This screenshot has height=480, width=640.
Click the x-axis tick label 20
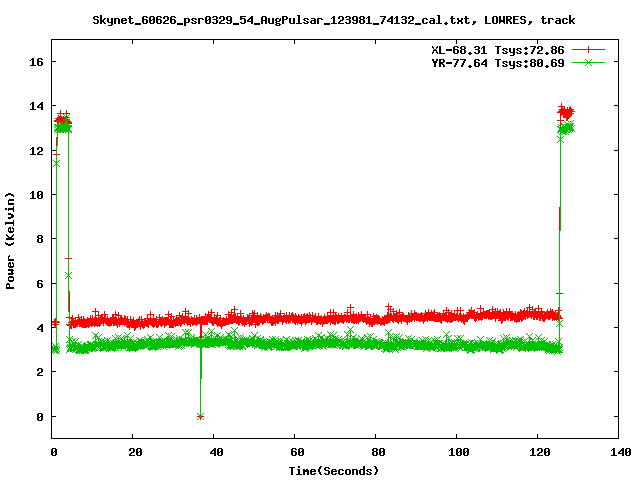135,452
